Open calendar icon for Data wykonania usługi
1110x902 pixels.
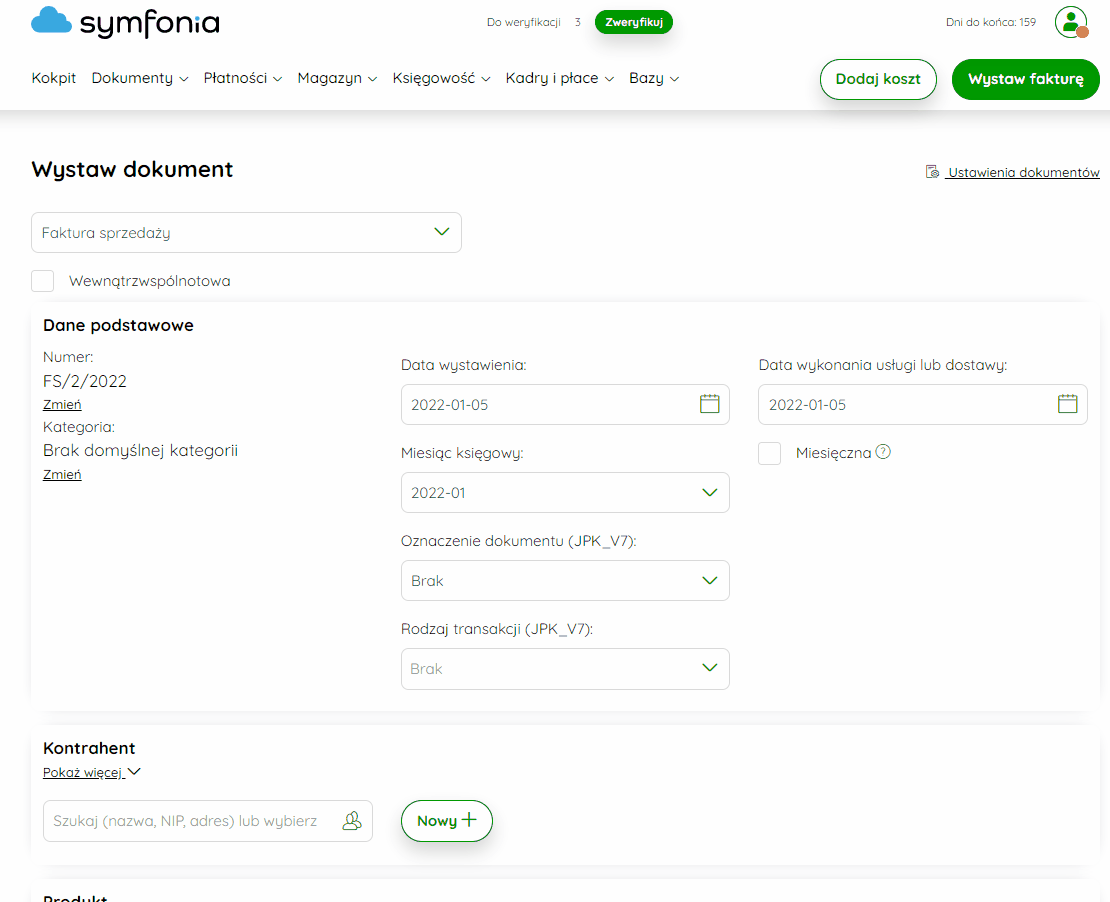pyautogui.click(x=1068, y=404)
